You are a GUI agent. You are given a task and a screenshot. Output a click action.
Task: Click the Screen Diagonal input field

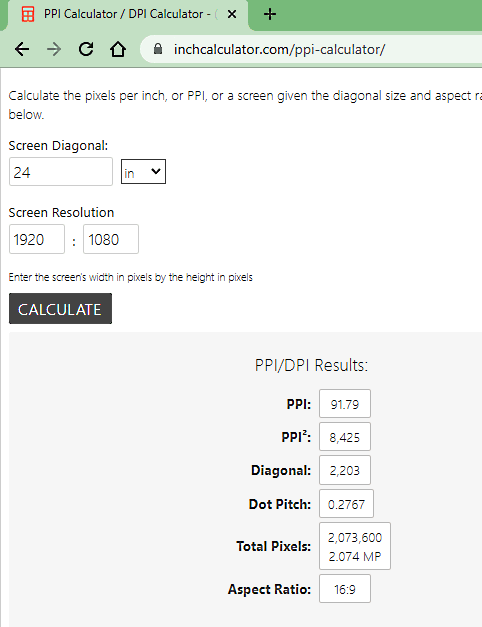click(61, 172)
